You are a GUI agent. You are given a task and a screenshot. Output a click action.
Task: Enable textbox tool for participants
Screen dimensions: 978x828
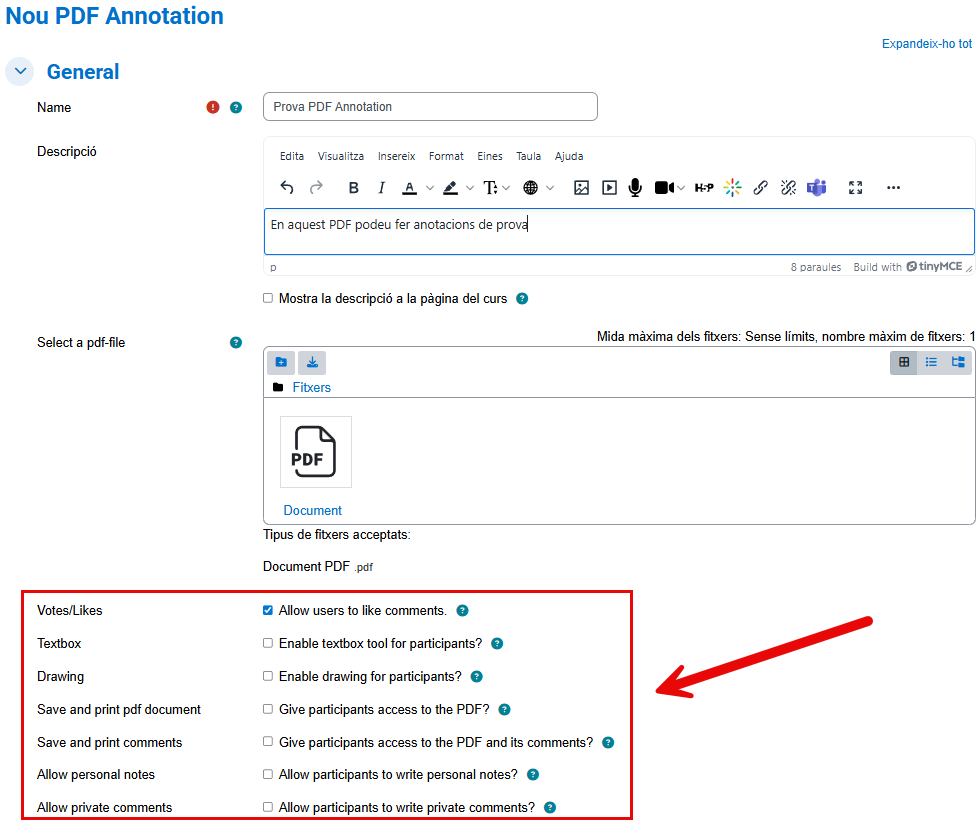(268, 643)
